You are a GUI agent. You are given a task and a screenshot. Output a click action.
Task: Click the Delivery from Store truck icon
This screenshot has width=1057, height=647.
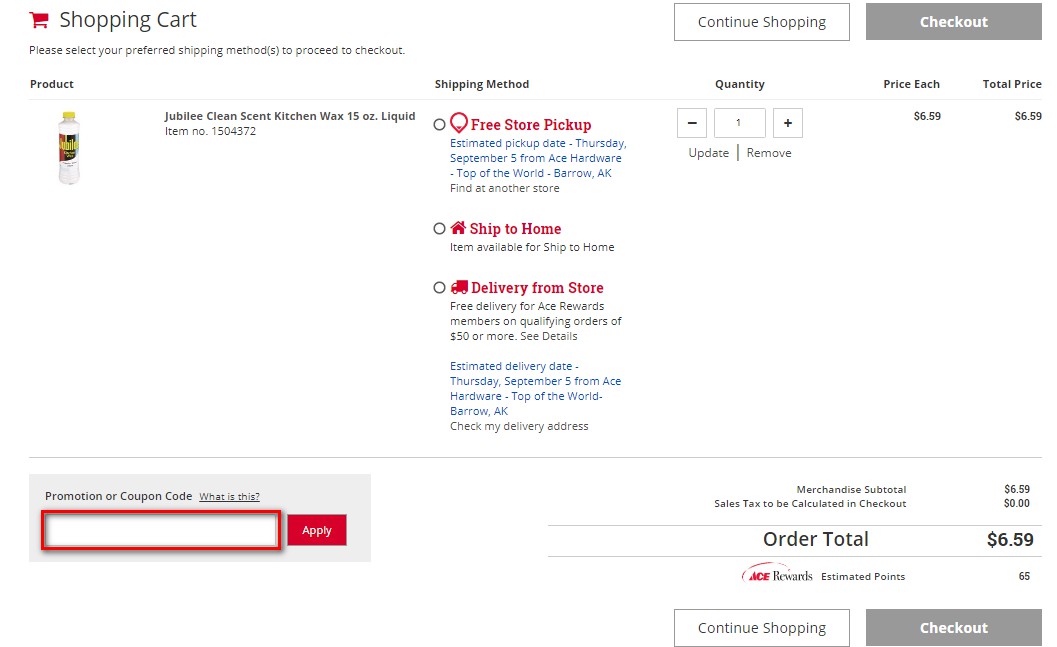tap(459, 287)
